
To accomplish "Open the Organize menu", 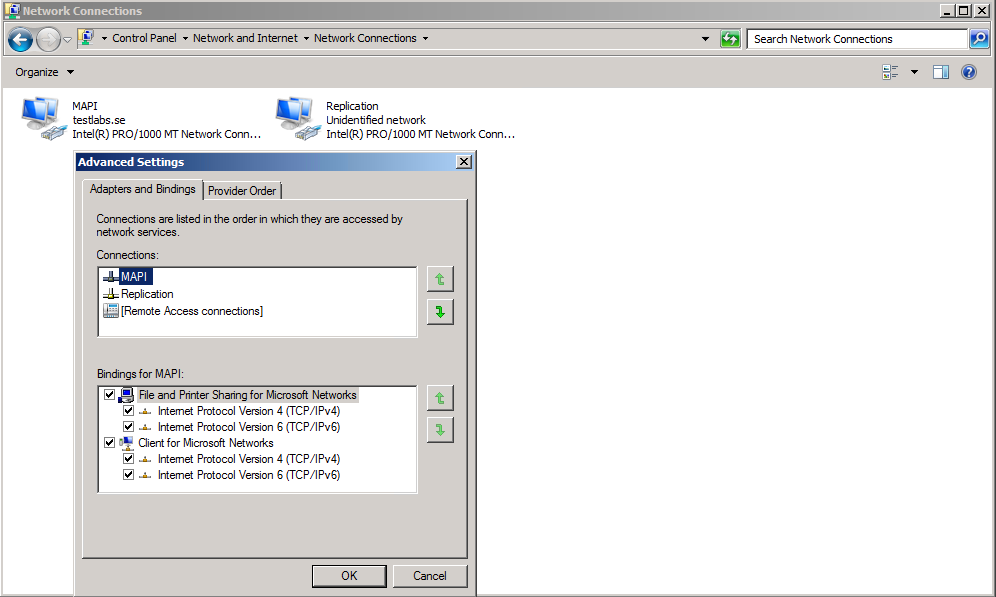I will 44,72.
